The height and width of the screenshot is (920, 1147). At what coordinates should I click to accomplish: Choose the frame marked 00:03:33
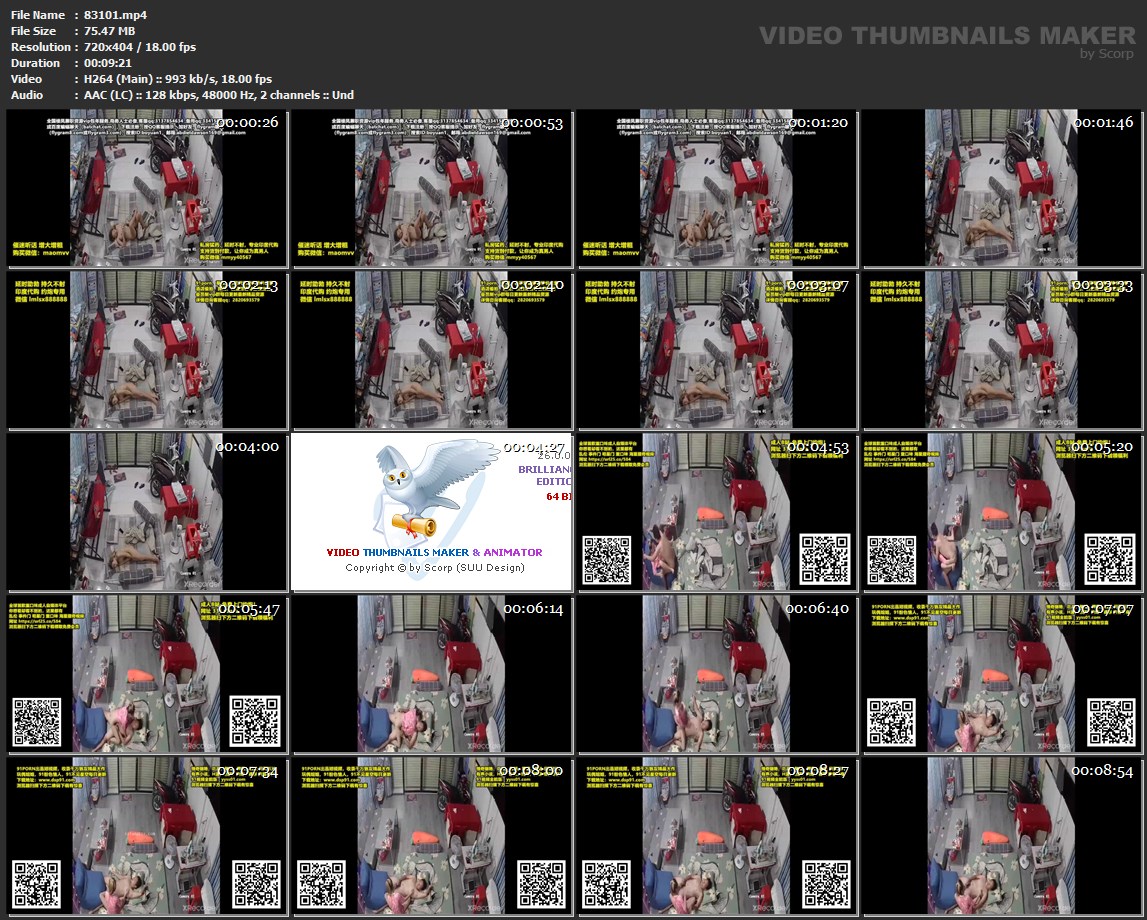[x=1002, y=350]
